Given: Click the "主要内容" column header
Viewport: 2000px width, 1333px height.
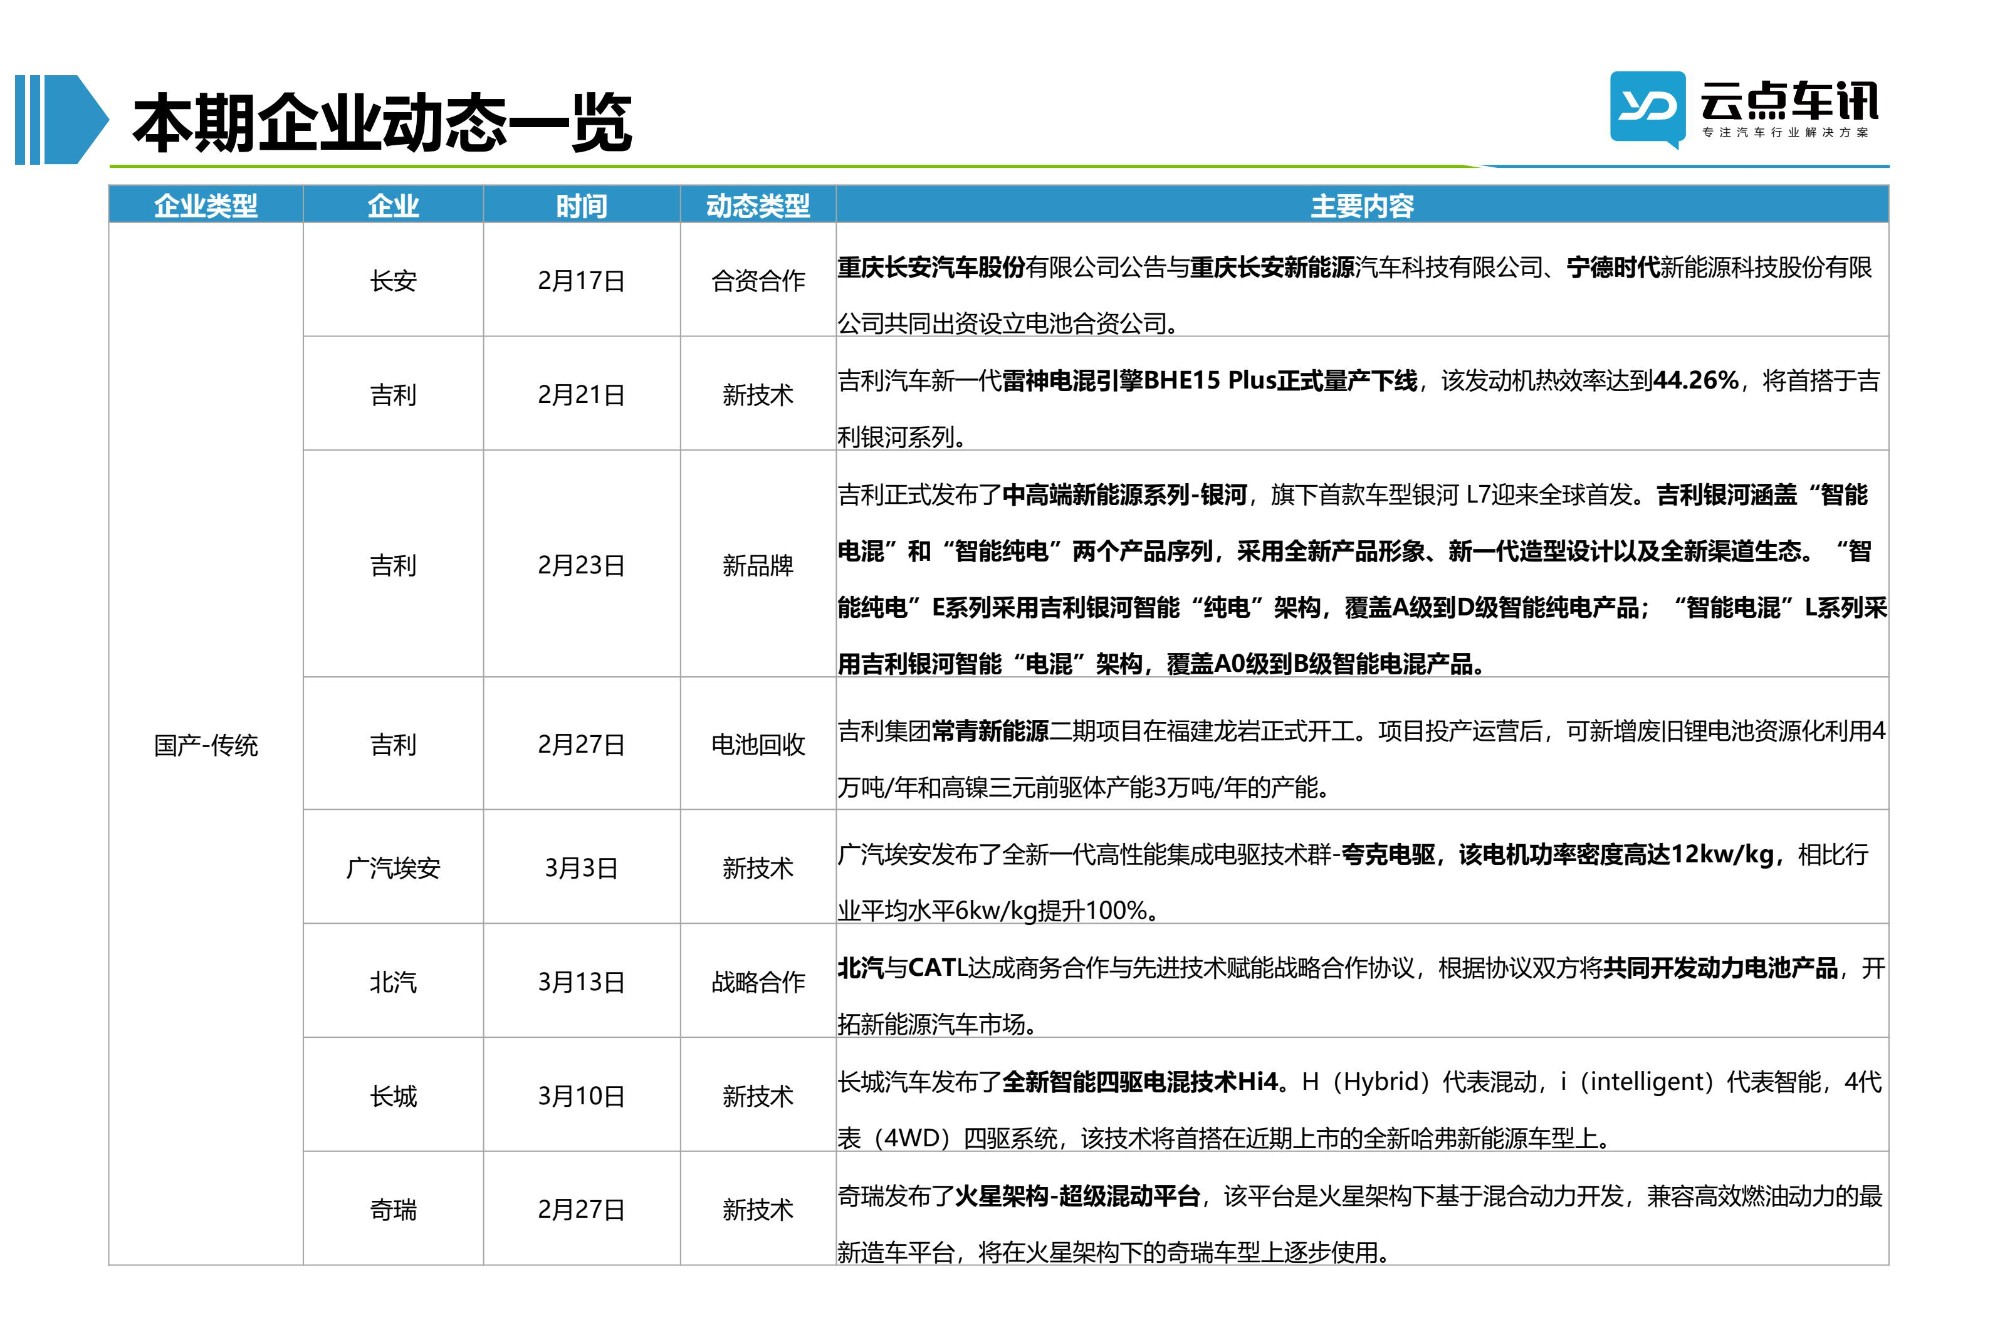Looking at the screenshot, I should pos(1362,205).
